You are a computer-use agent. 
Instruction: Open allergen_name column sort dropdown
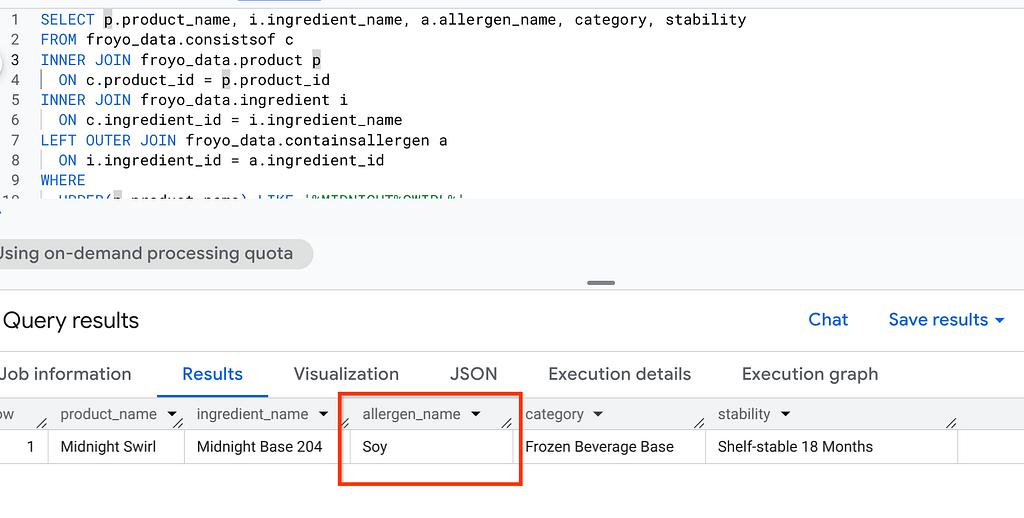[x=475, y=414]
